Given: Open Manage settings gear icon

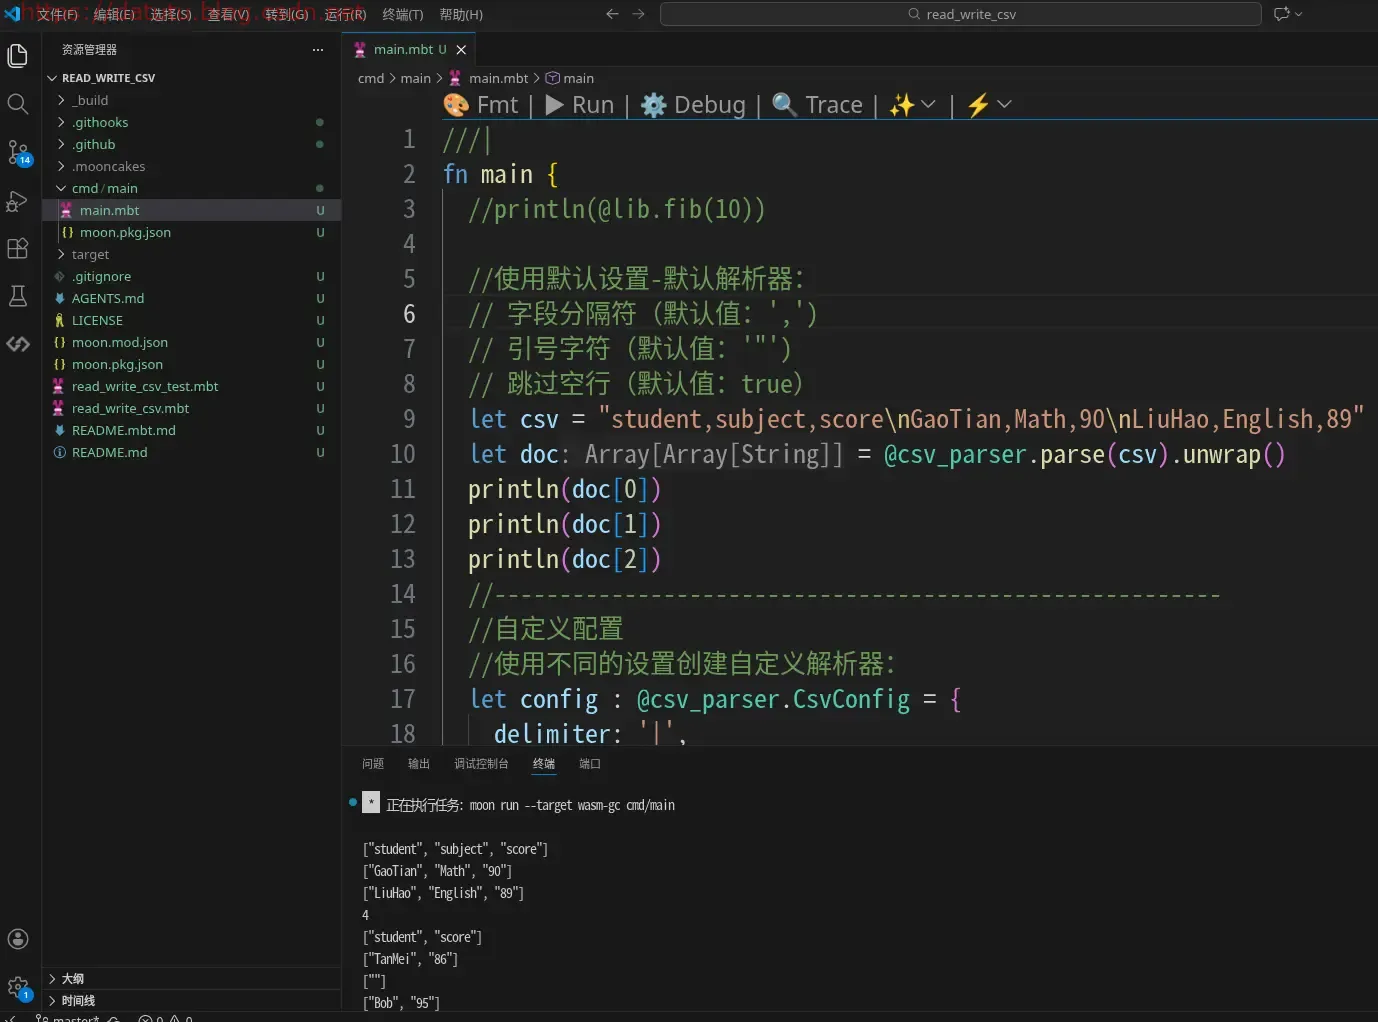Looking at the screenshot, I should click(17, 987).
